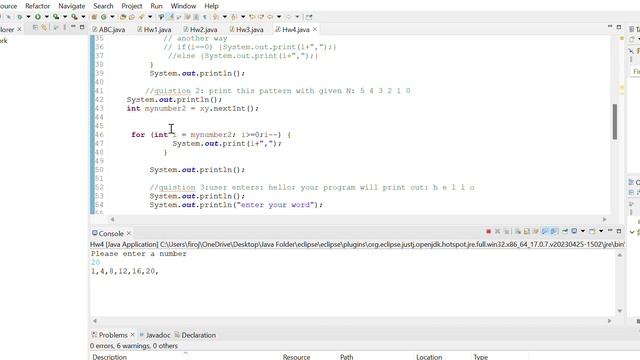Click the editor vertical scrollbar thumb
Viewport: 640px width, 360px height.
pos(615,122)
